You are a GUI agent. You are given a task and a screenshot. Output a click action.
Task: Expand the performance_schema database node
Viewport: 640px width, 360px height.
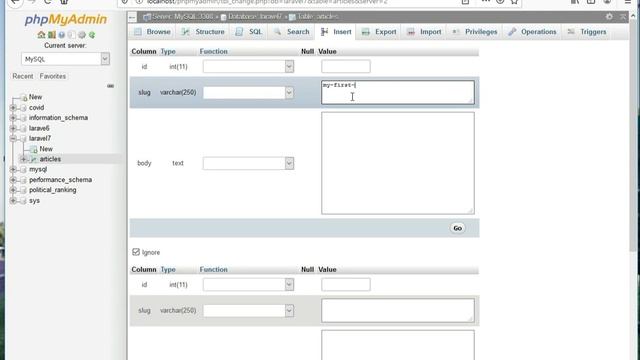13,180
